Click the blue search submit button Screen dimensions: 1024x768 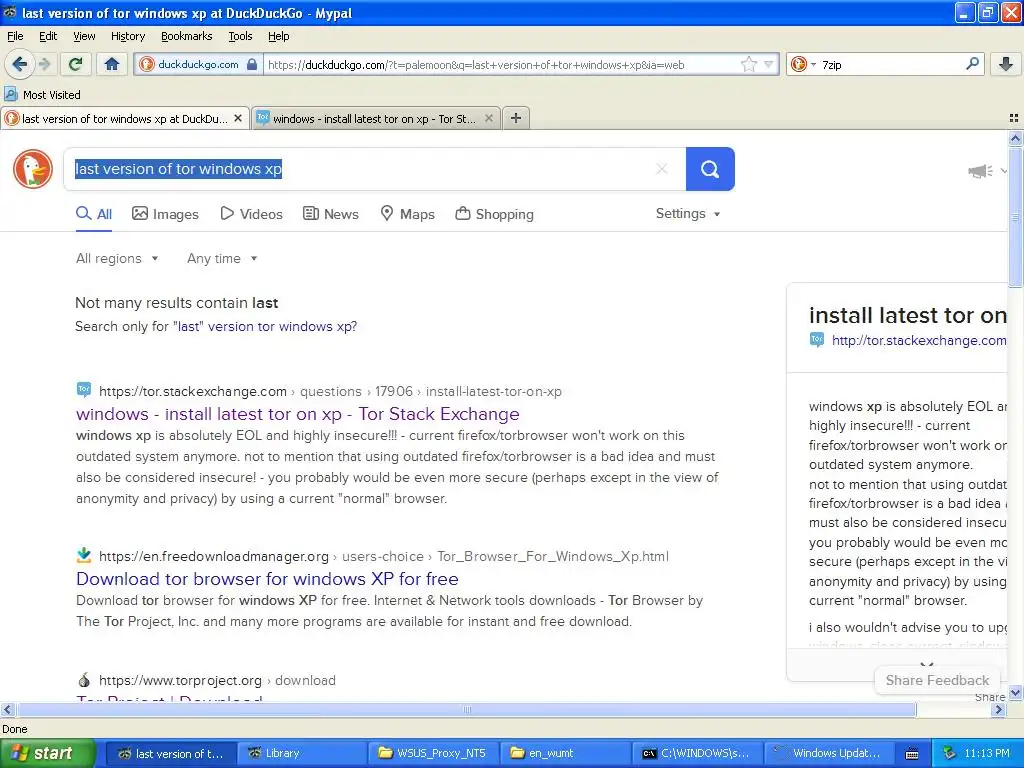point(710,169)
